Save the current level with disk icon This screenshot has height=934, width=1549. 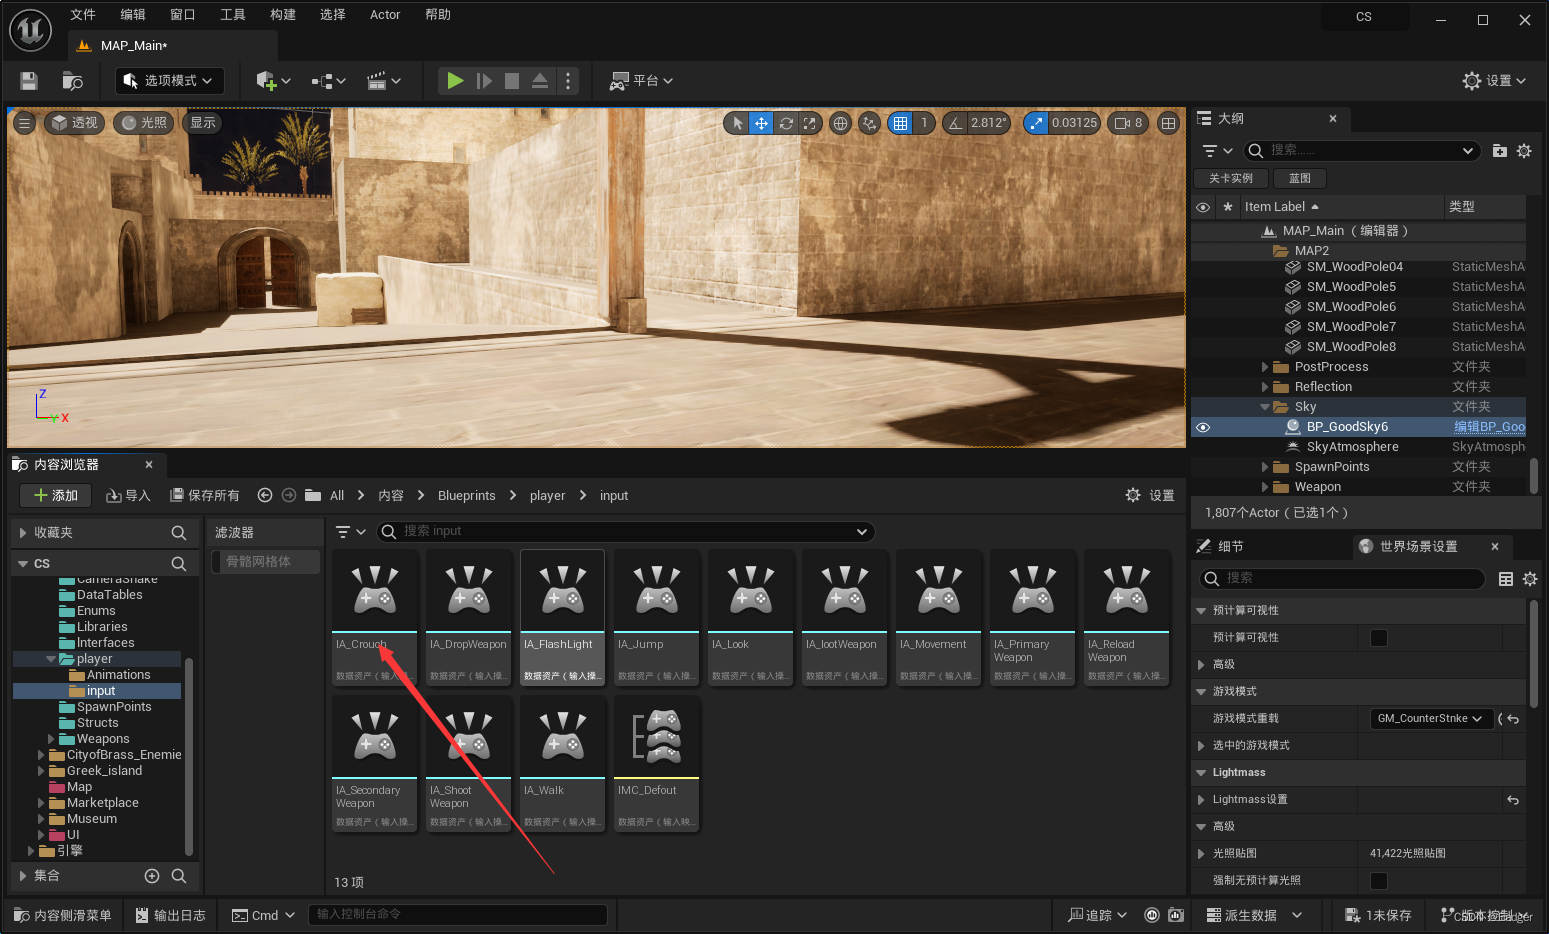coord(29,81)
